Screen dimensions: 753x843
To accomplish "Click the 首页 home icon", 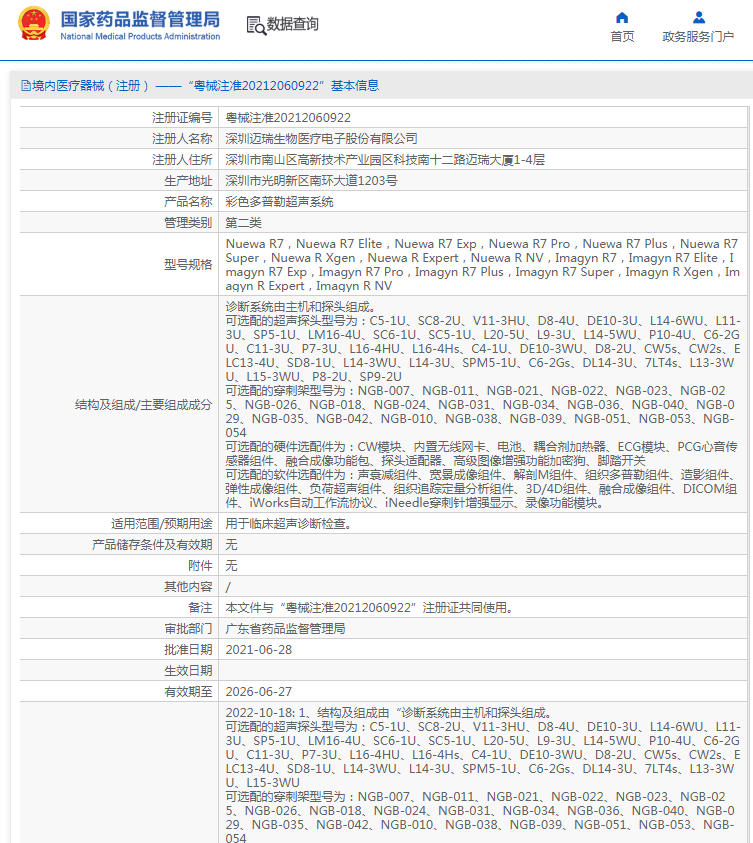I will [x=622, y=17].
